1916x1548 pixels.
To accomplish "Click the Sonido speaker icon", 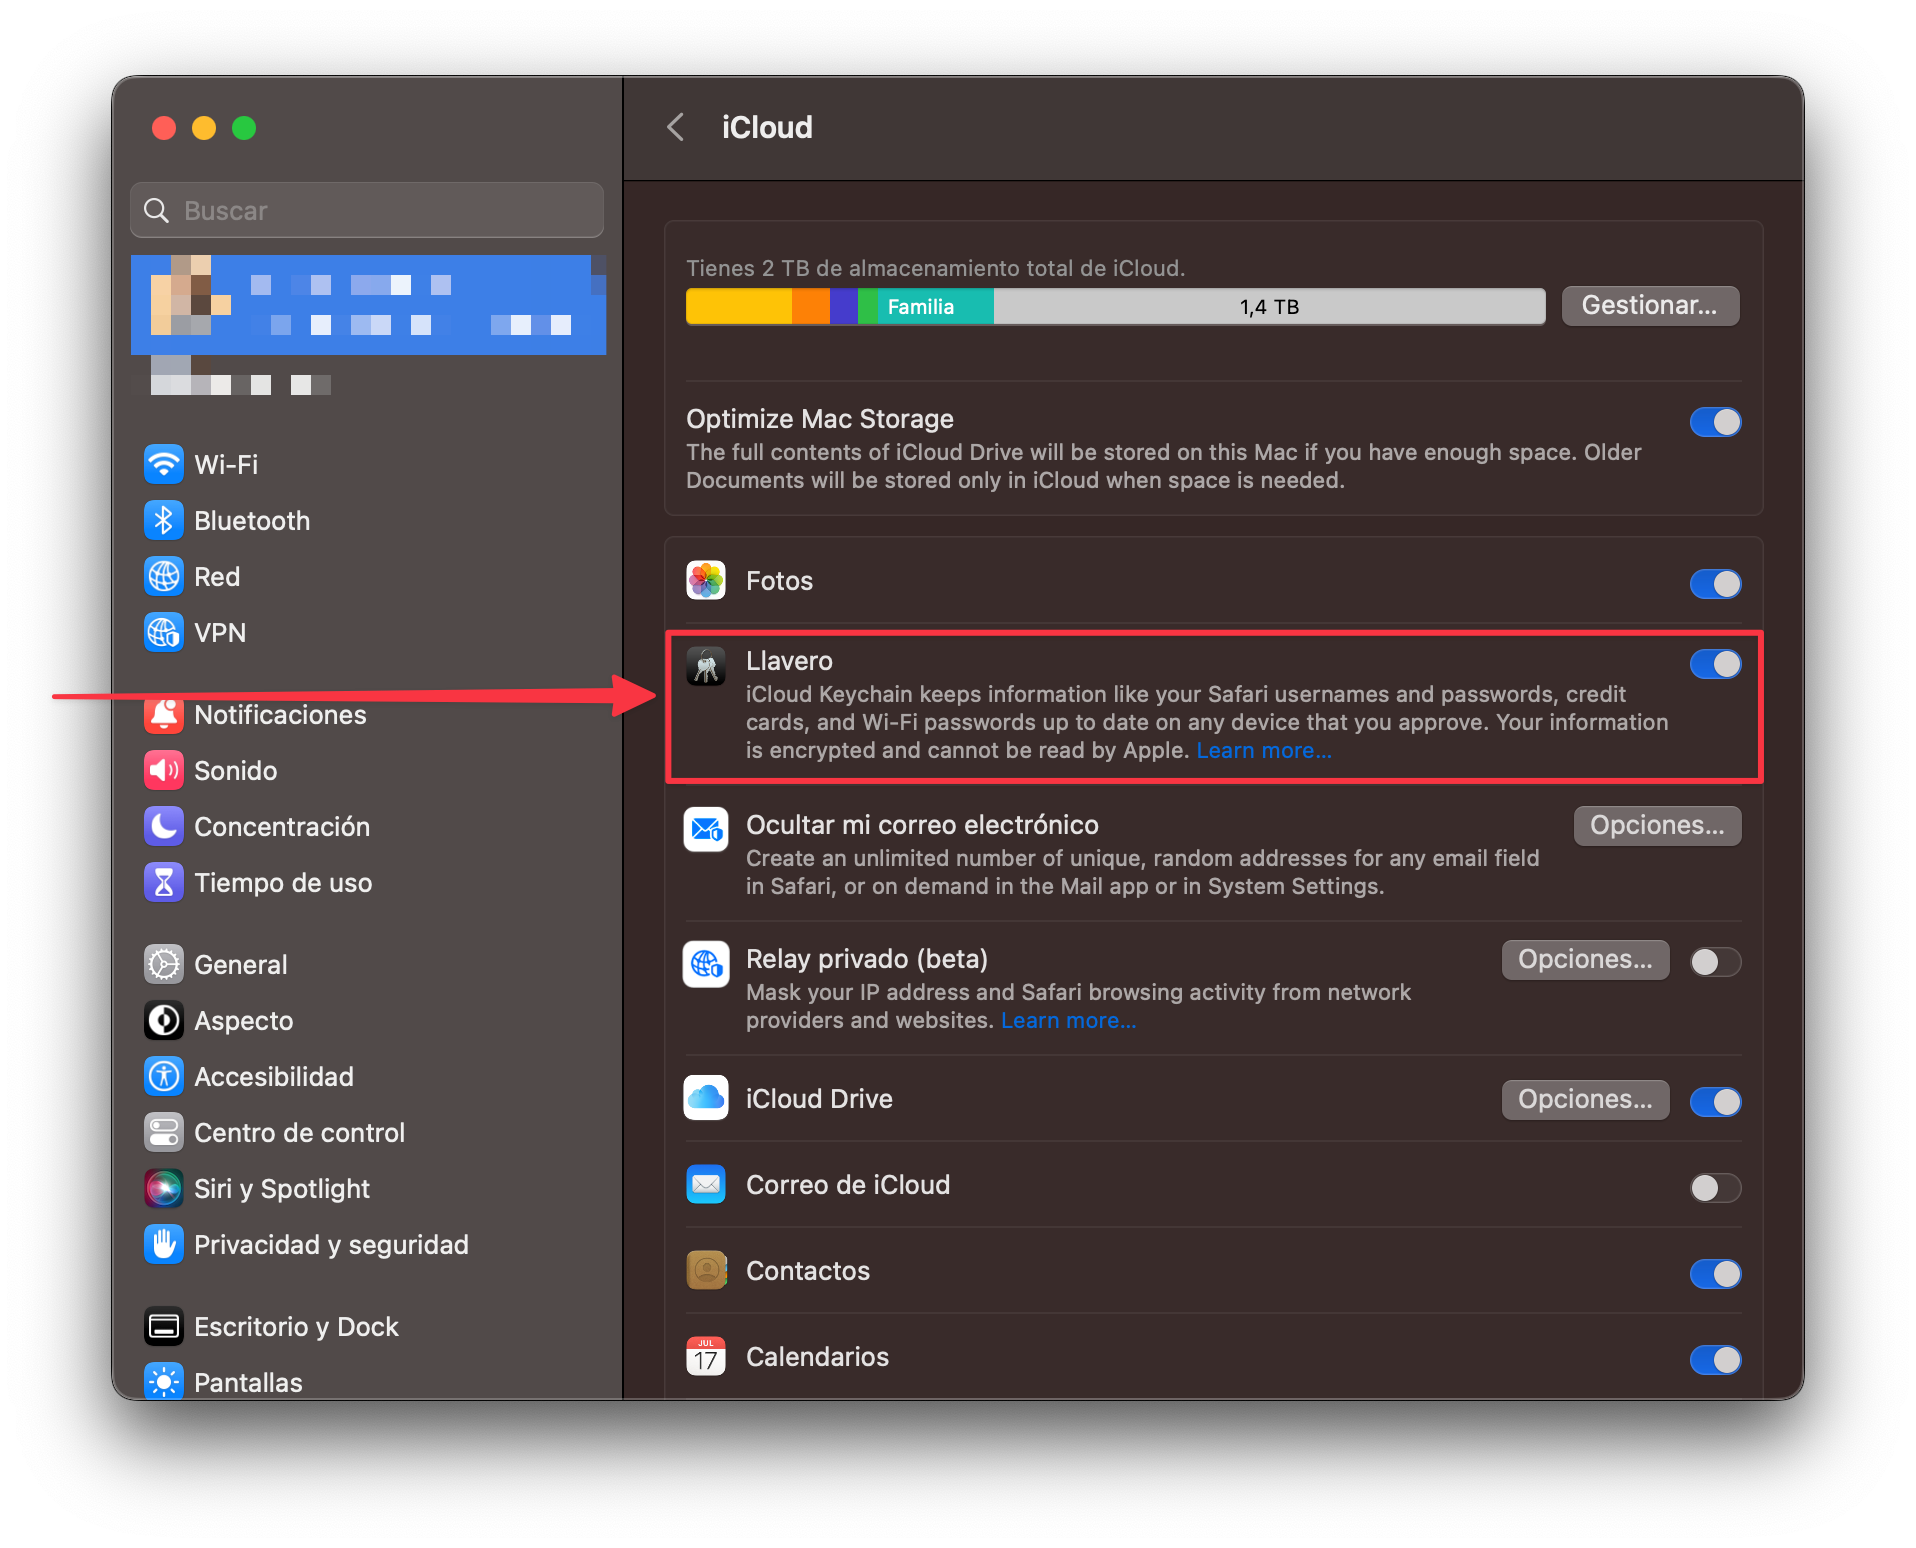I will (x=164, y=770).
